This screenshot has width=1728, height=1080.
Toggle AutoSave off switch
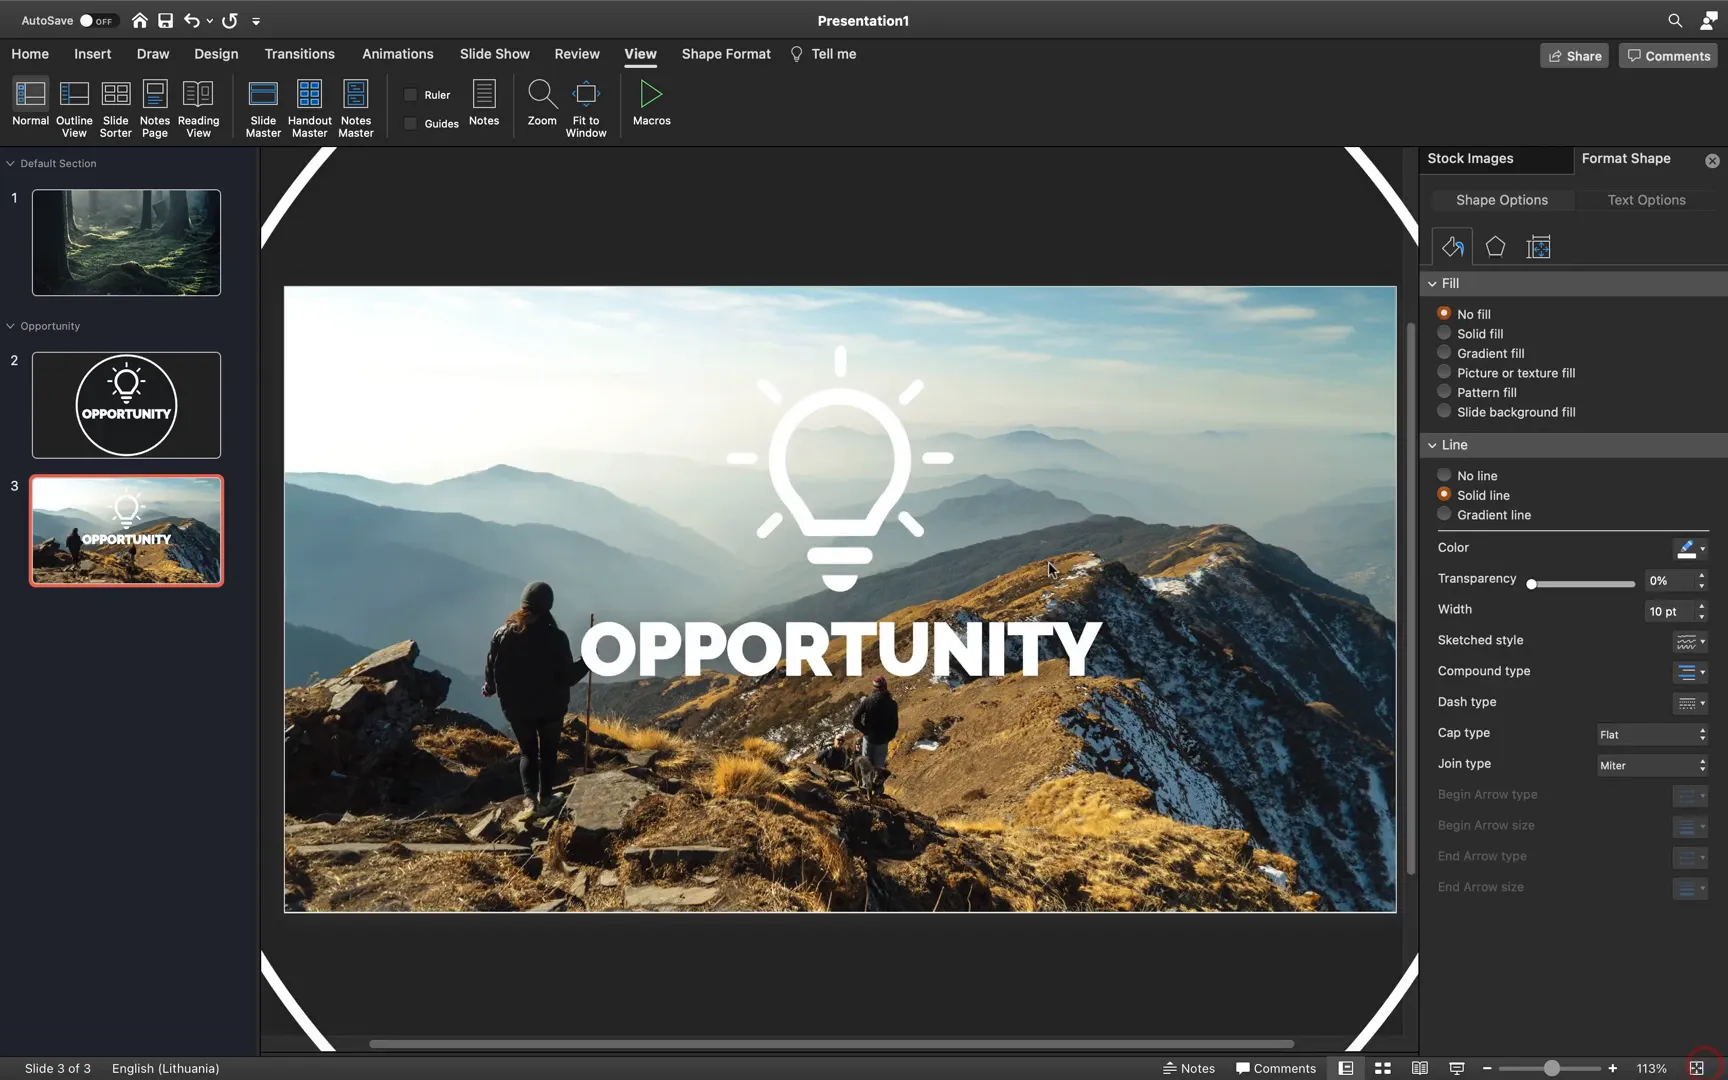[x=98, y=20]
